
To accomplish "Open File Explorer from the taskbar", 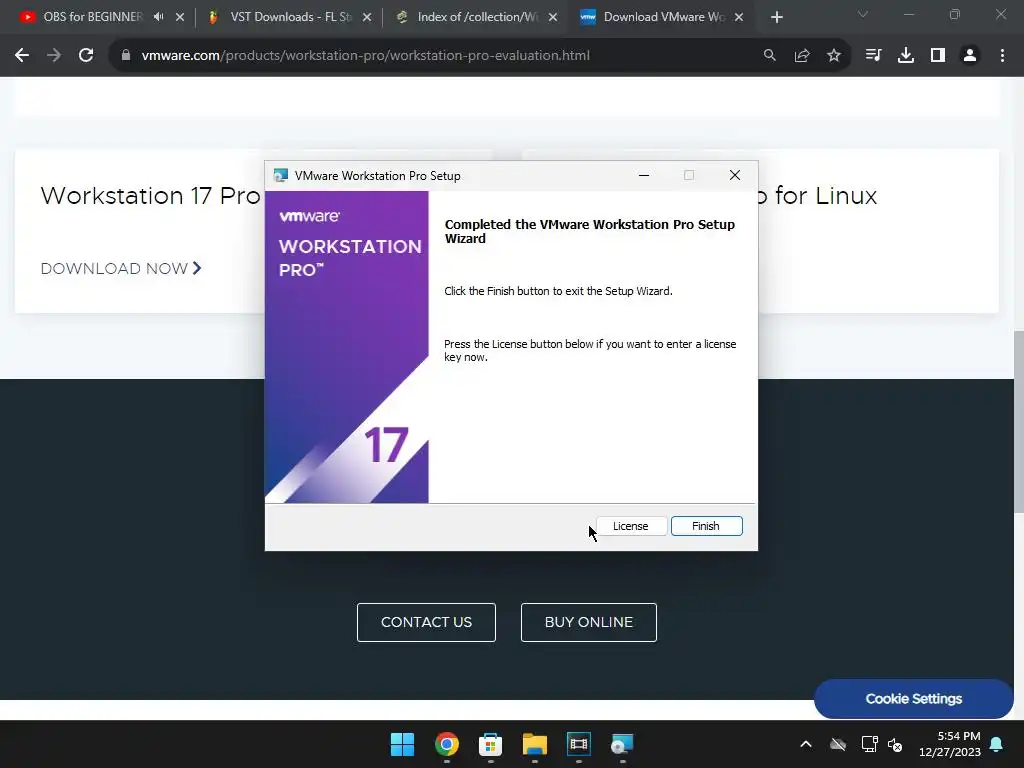I will point(535,744).
